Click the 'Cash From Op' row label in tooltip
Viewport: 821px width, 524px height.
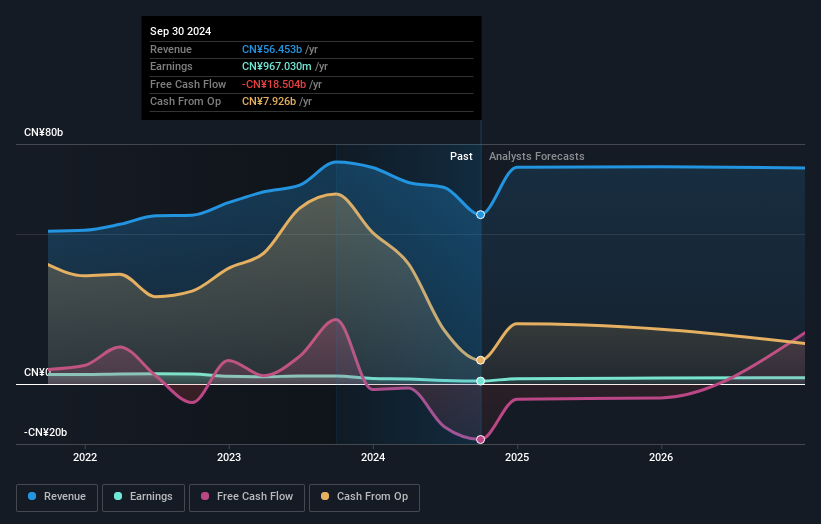point(185,102)
